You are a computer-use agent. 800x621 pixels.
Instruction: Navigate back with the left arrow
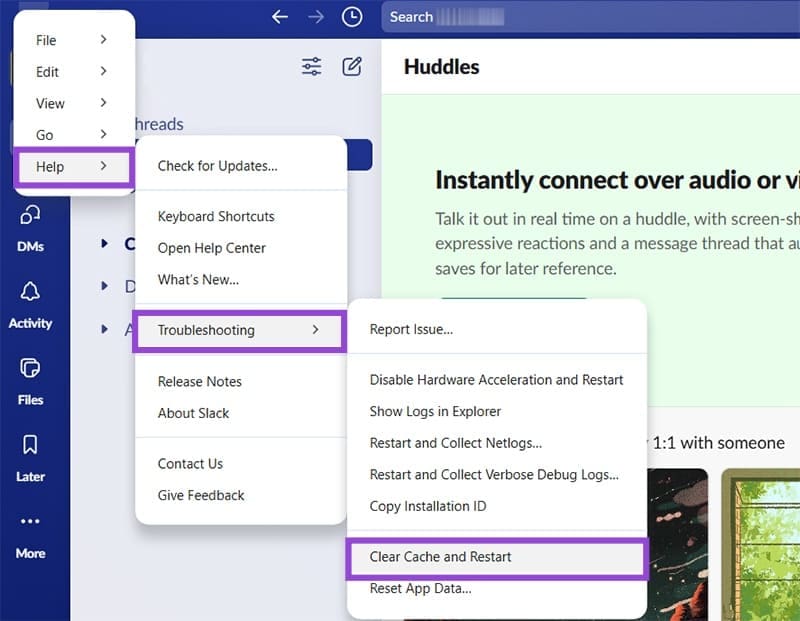click(x=279, y=17)
